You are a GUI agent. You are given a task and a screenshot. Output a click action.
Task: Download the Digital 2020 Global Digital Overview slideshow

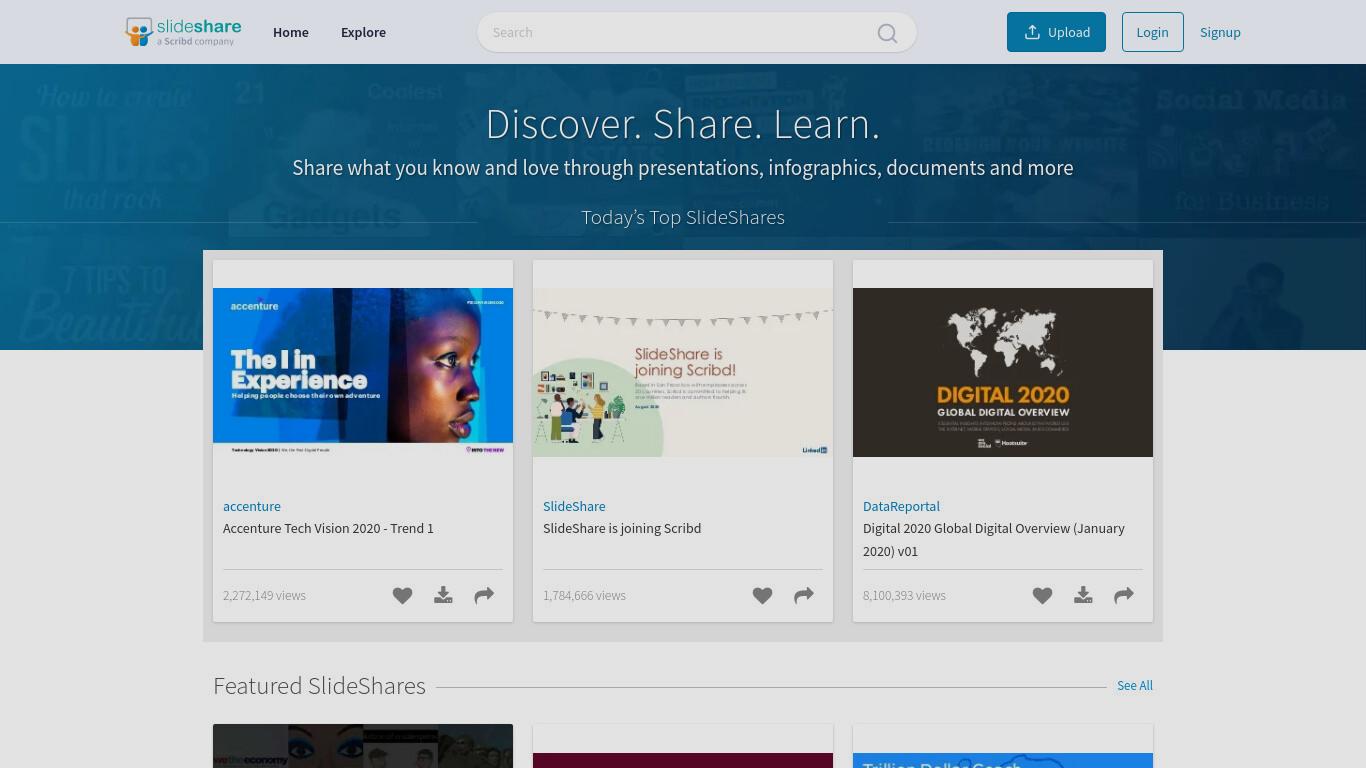(x=1083, y=596)
